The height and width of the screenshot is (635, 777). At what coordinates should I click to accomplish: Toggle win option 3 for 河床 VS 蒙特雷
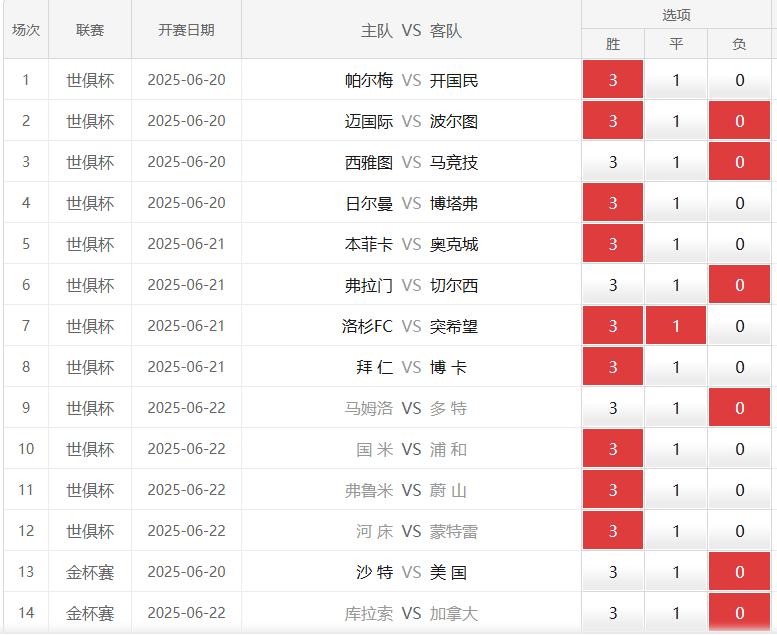click(x=612, y=531)
